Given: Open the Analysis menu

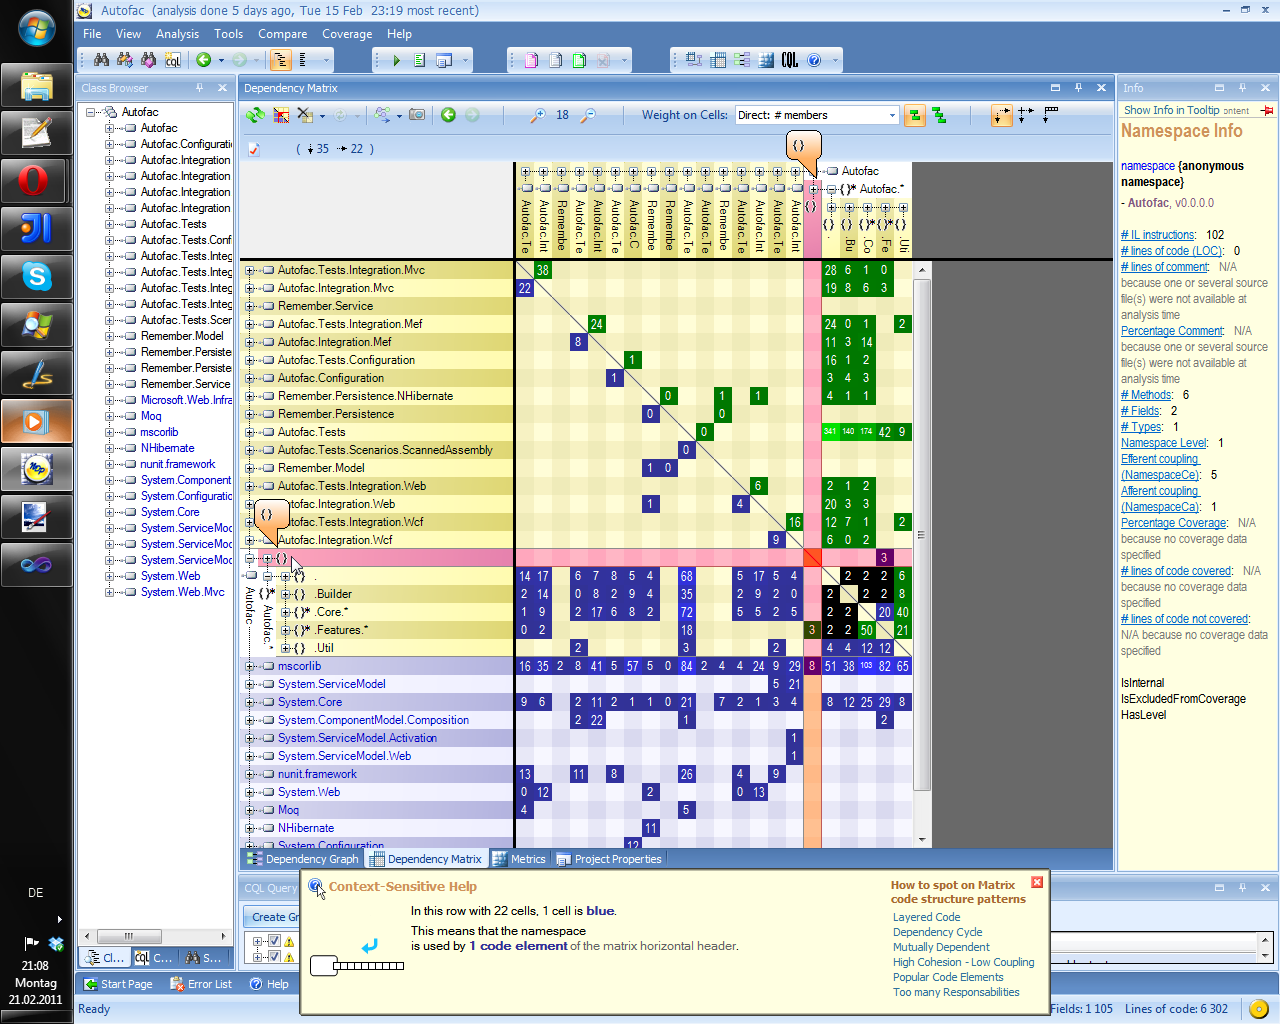Looking at the screenshot, I should click(177, 34).
